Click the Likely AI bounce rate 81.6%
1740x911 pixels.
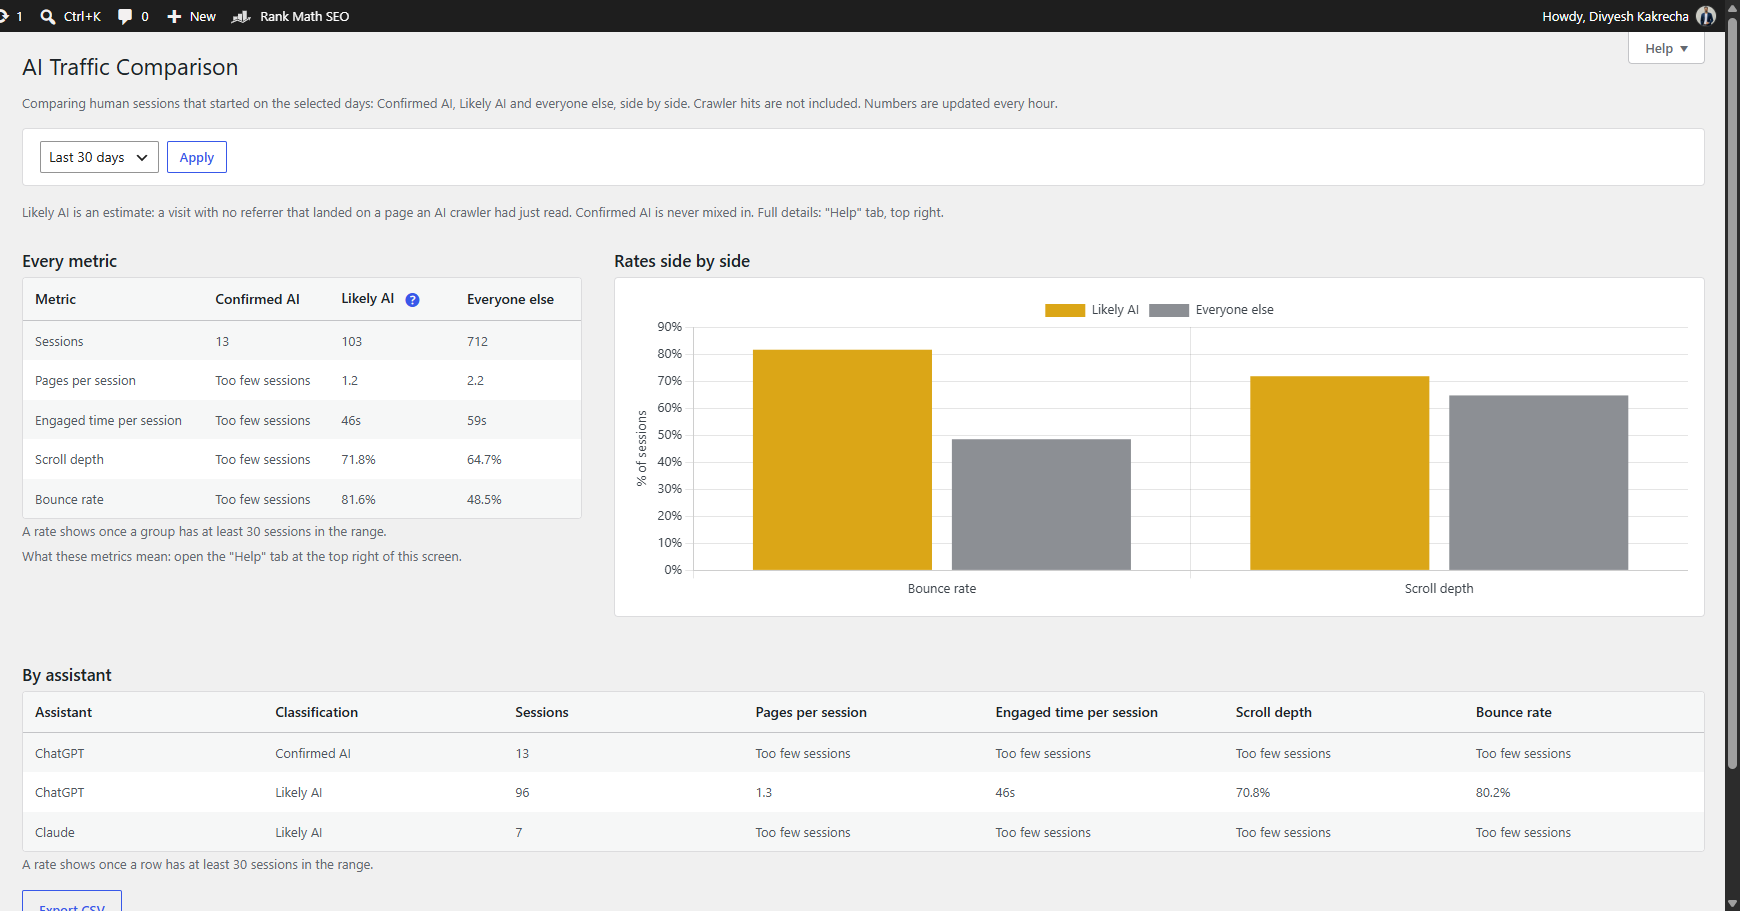358,500
